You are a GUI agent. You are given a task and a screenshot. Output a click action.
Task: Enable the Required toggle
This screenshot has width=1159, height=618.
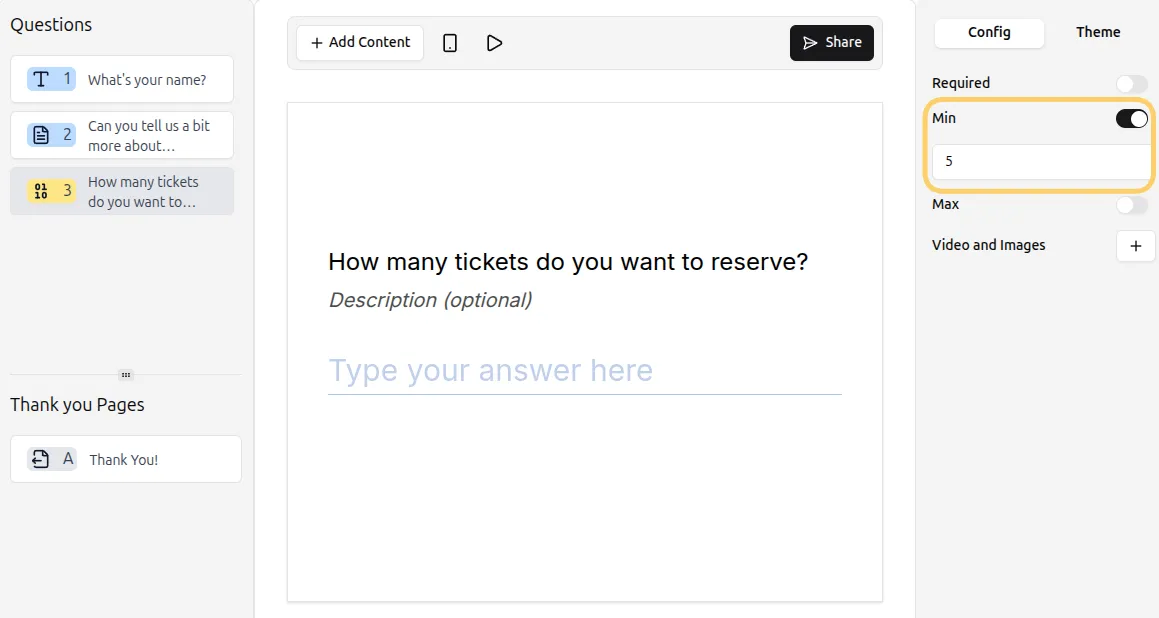(x=1132, y=84)
